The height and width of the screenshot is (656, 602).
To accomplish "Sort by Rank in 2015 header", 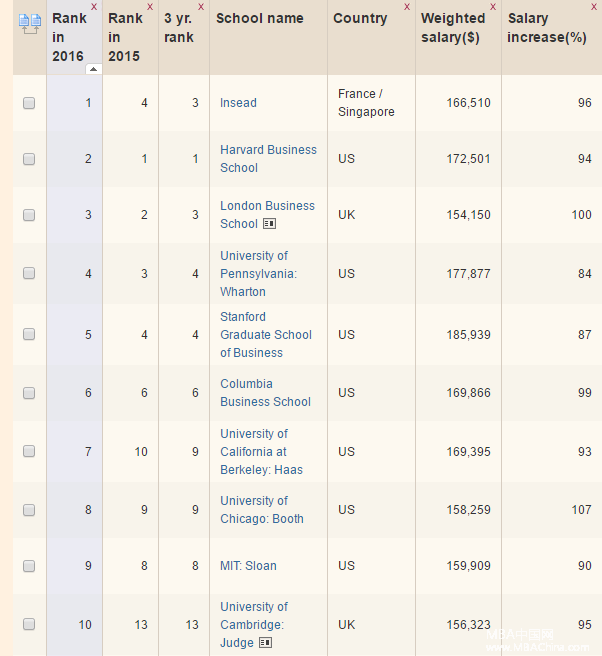I will pos(125,37).
